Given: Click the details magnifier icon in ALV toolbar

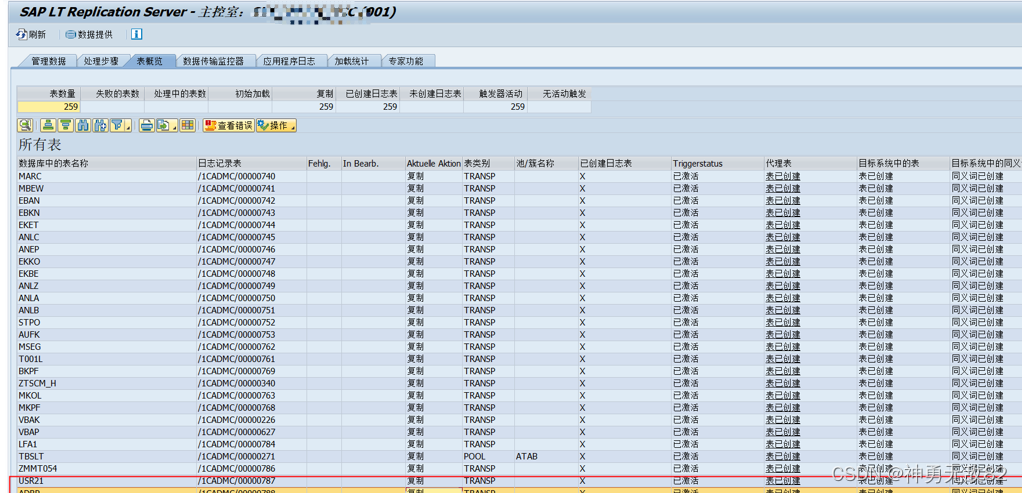Looking at the screenshot, I should pos(25,125).
